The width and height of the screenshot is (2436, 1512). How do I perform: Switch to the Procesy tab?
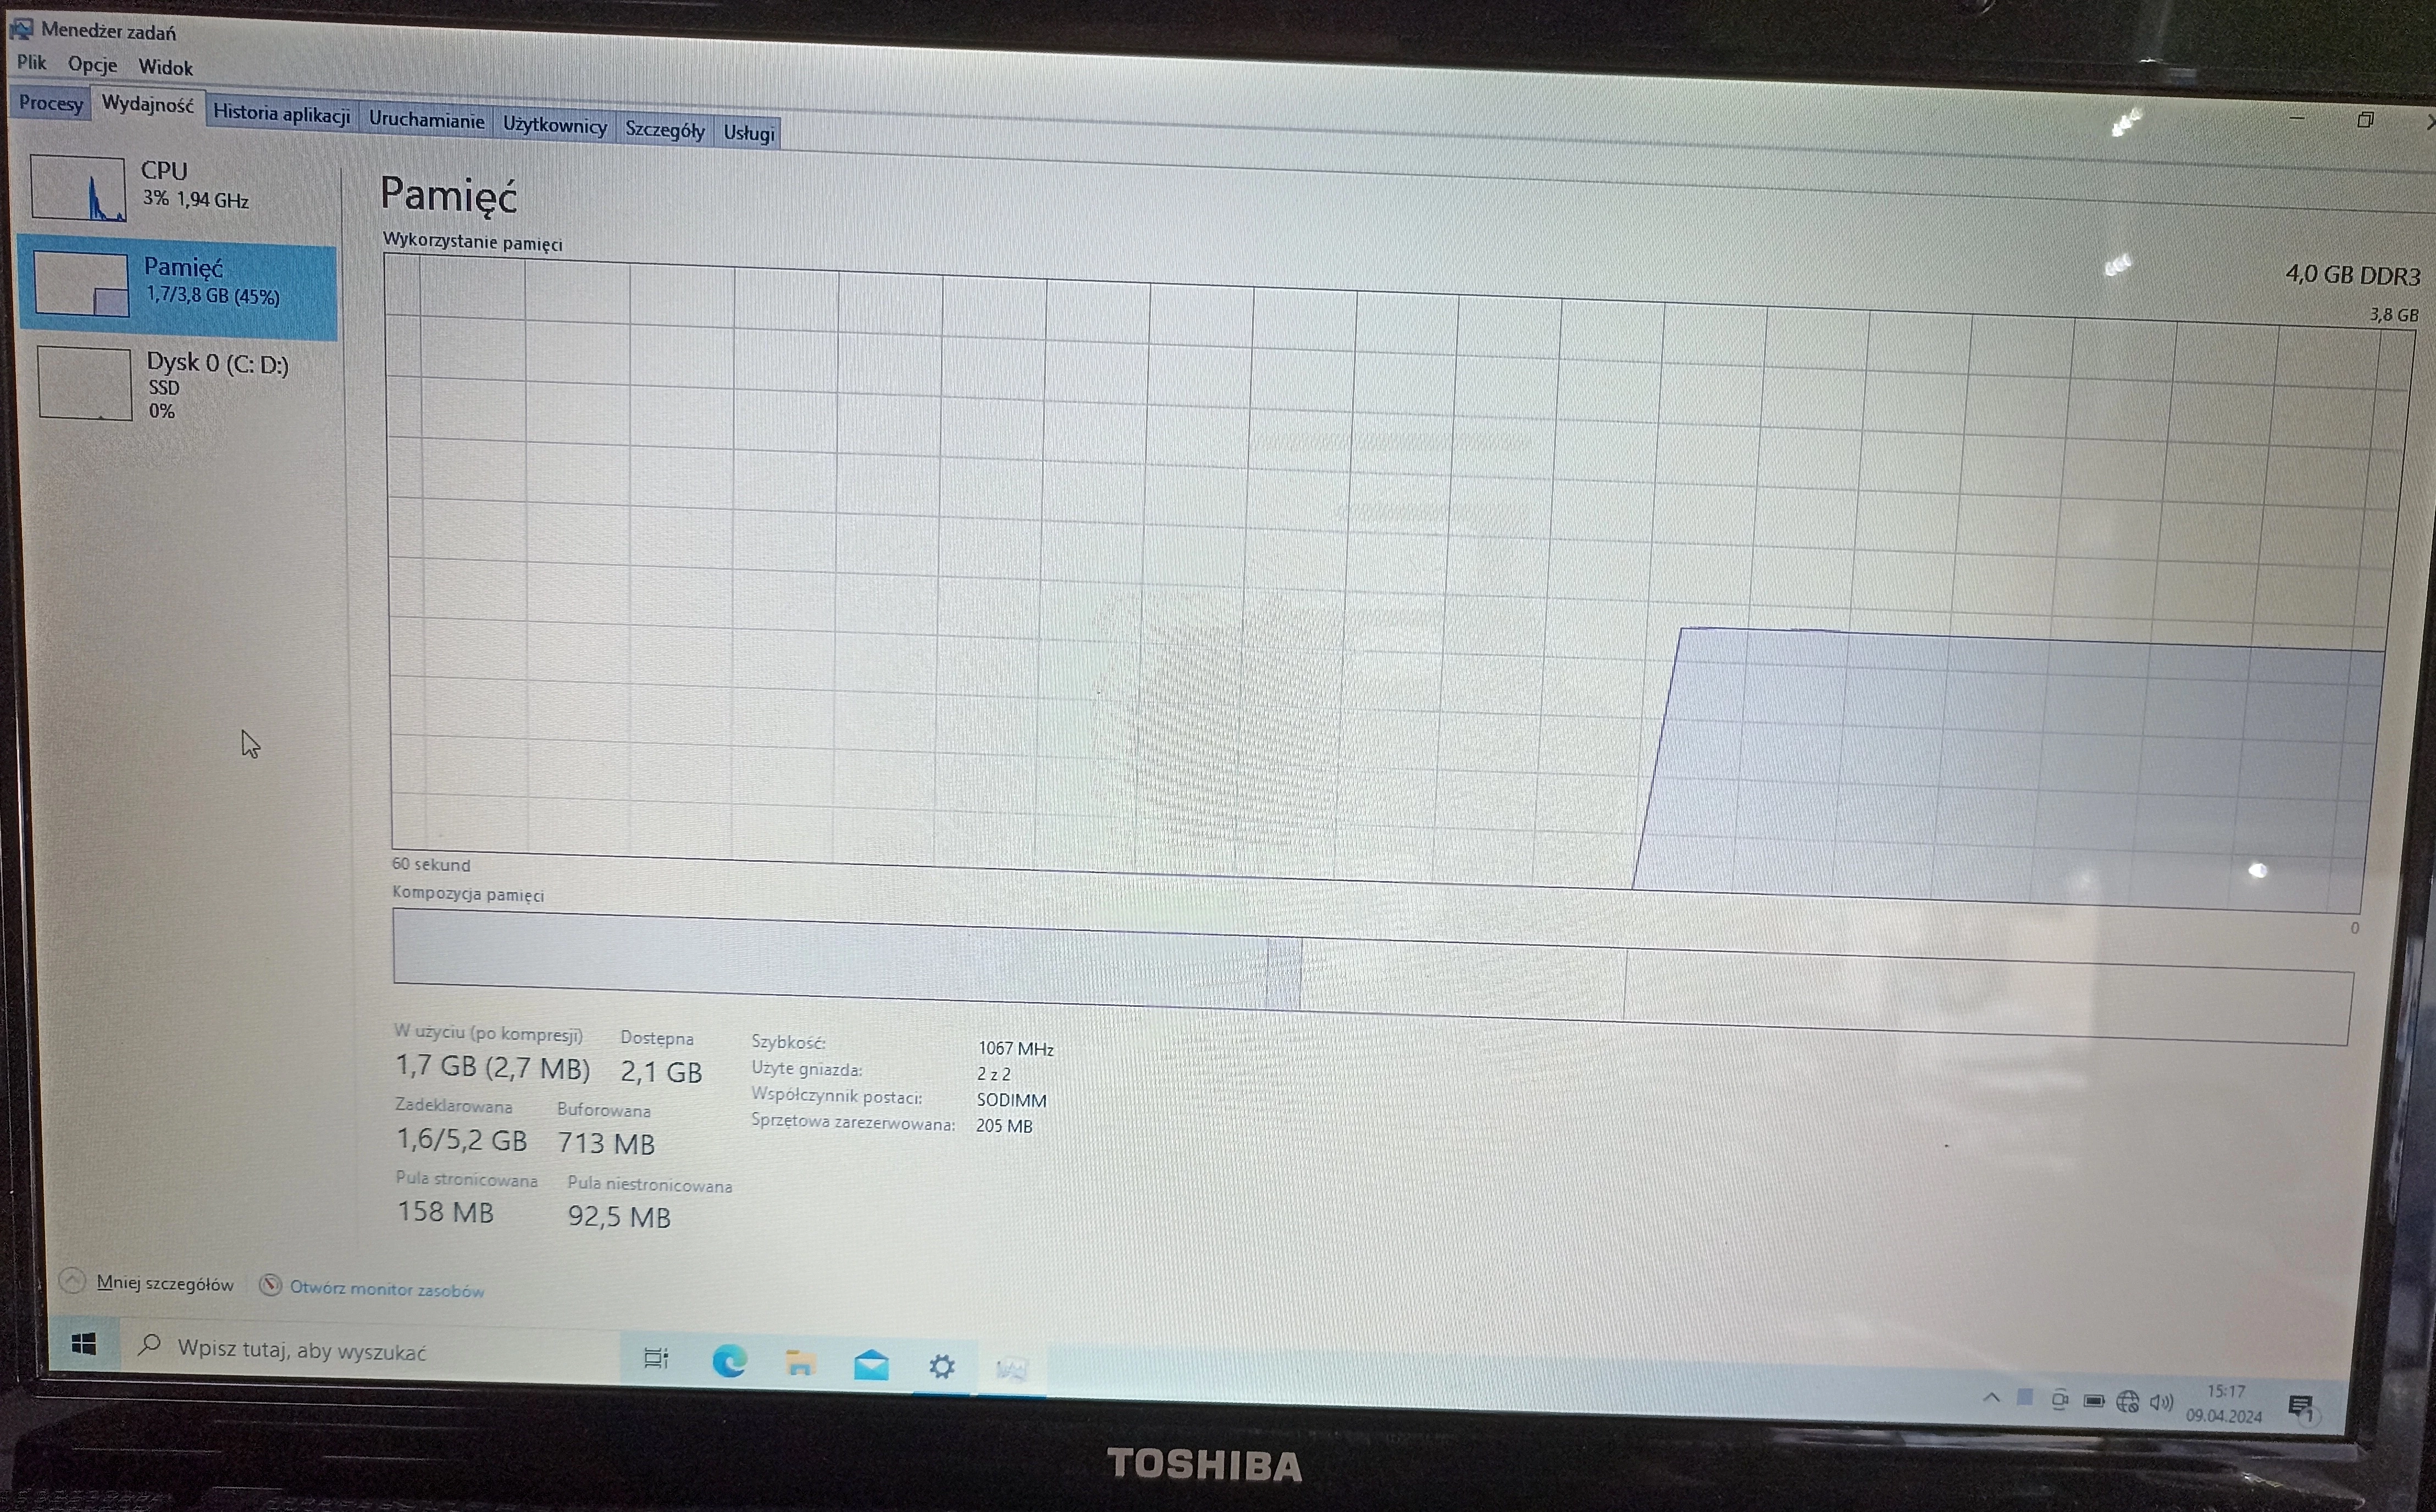[50, 103]
